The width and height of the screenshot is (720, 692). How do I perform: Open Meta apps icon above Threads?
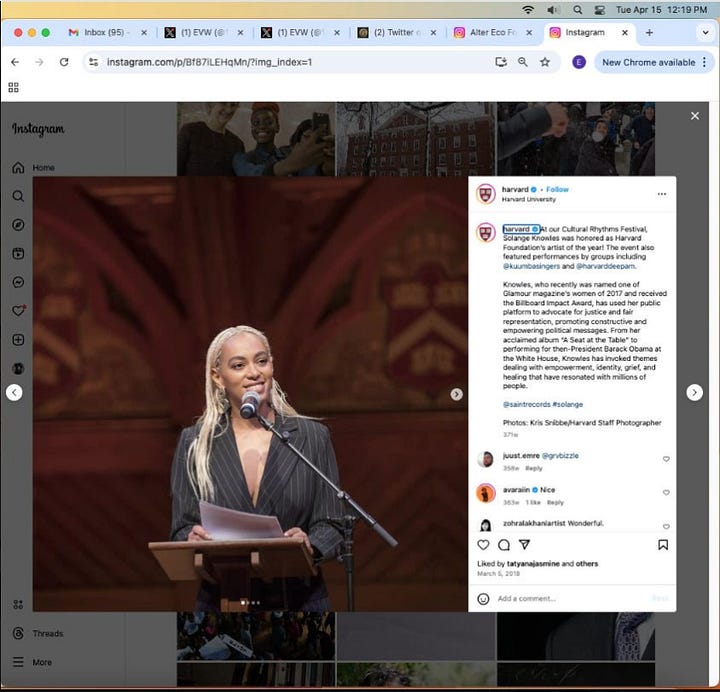click(x=18, y=605)
